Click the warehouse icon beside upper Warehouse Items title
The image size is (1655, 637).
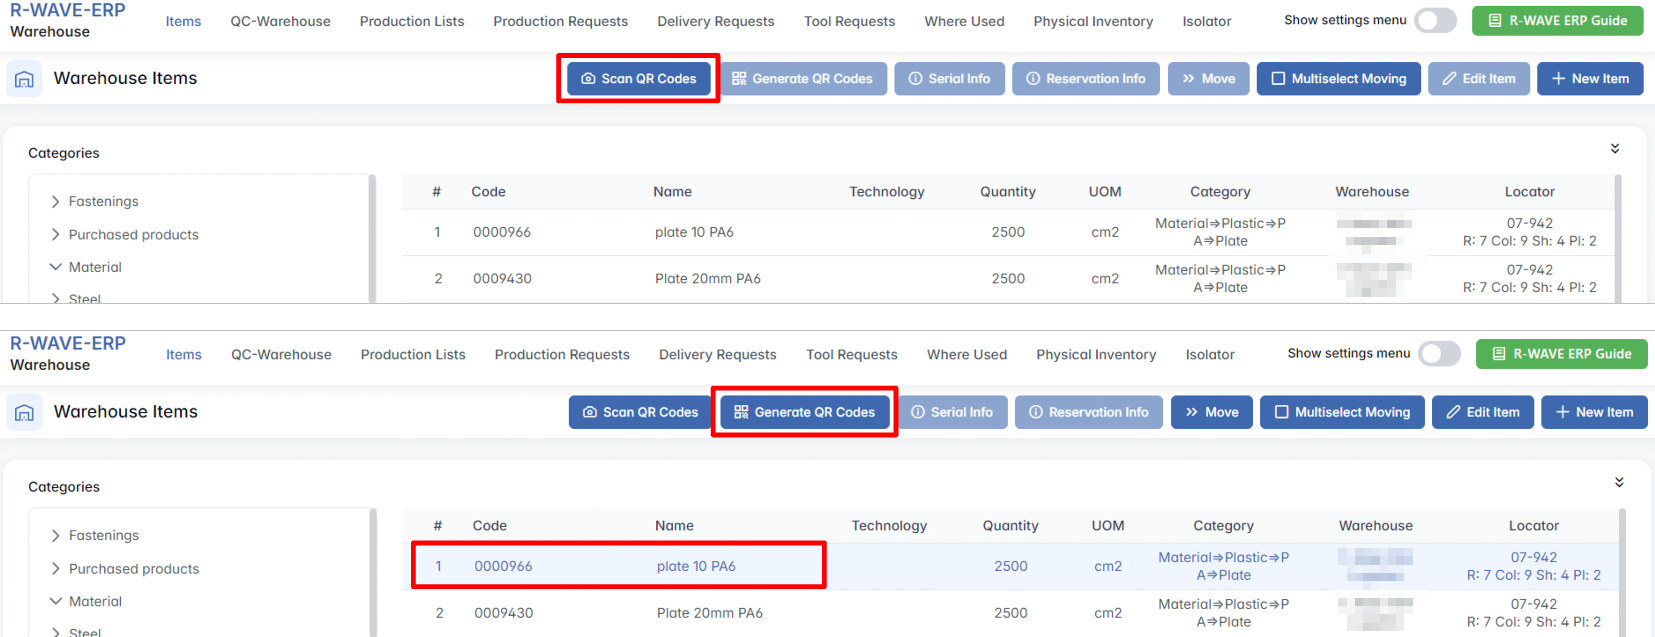tap(24, 79)
